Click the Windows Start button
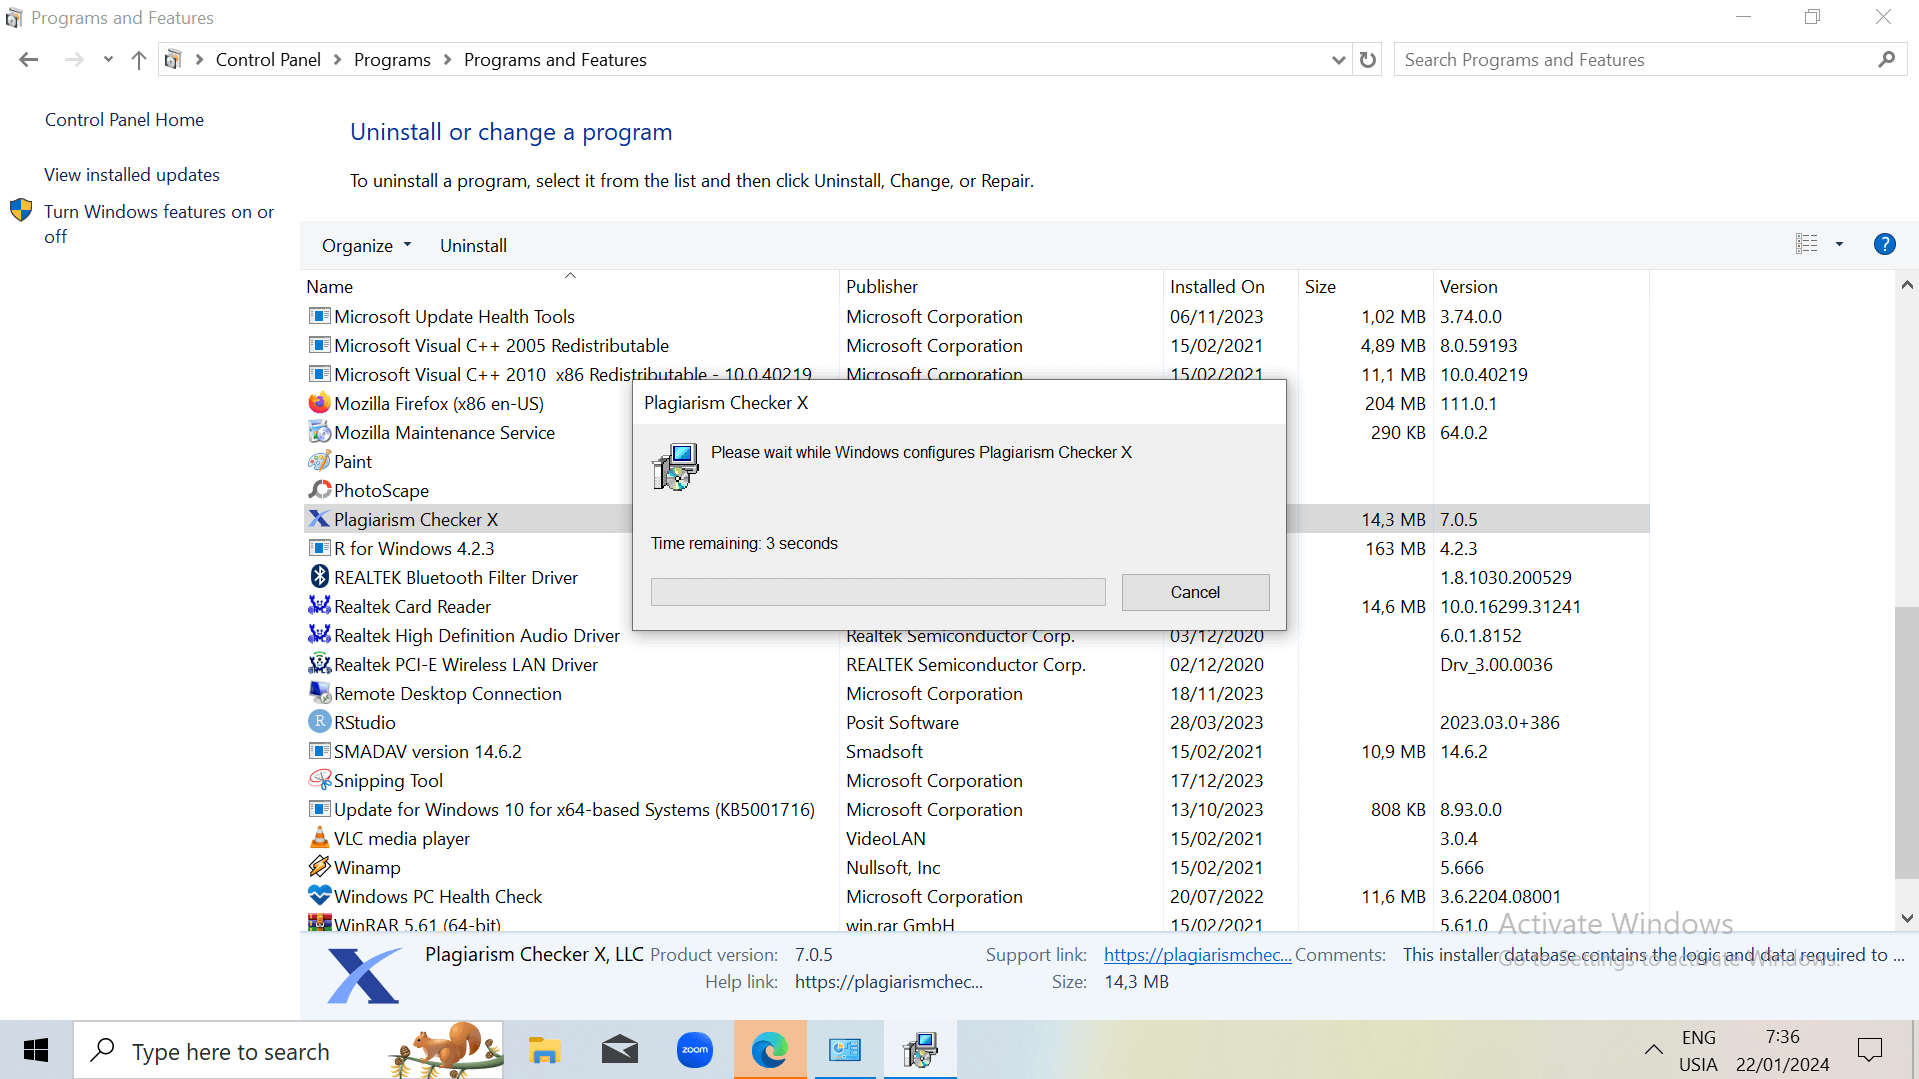Image resolution: width=1919 pixels, height=1079 pixels. (36, 1050)
